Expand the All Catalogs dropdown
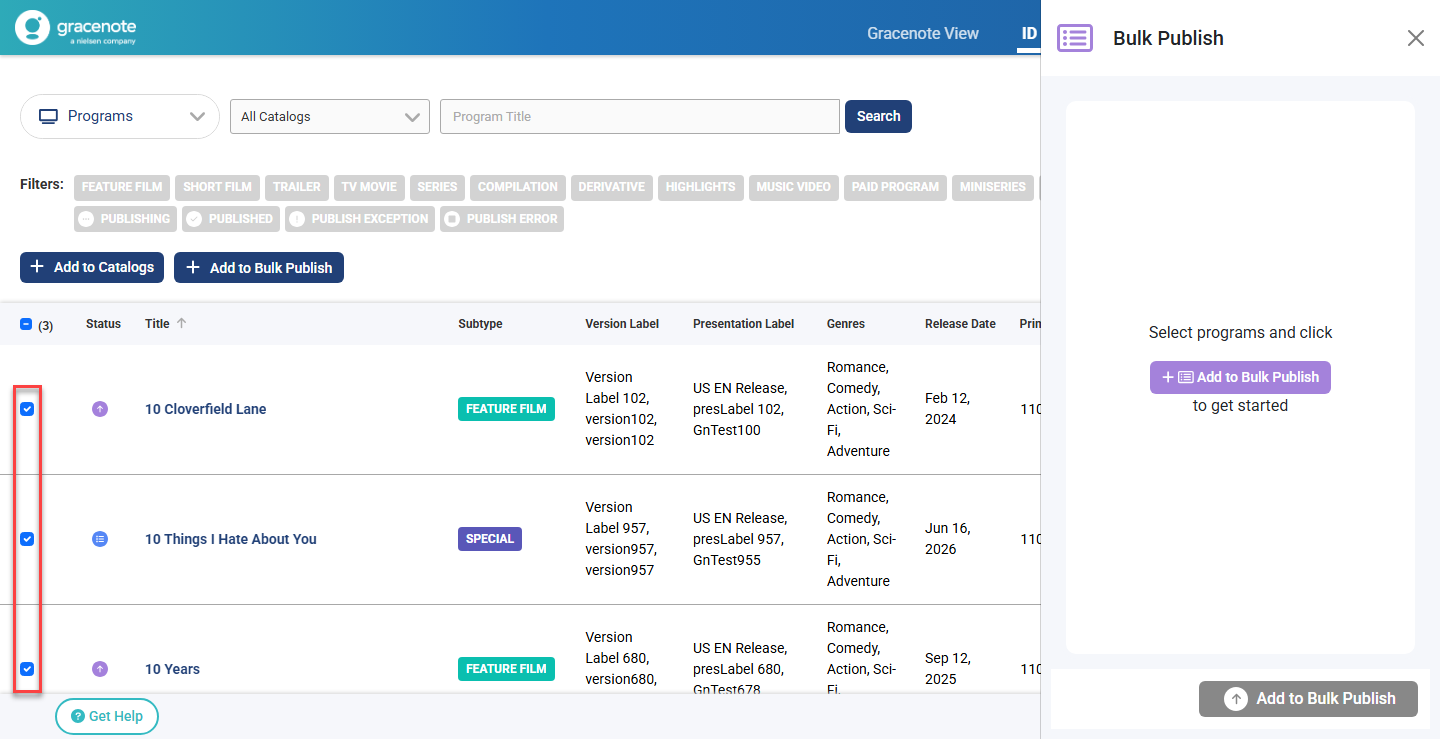The height and width of the screenshot is (739, 1440). (330, 117)
